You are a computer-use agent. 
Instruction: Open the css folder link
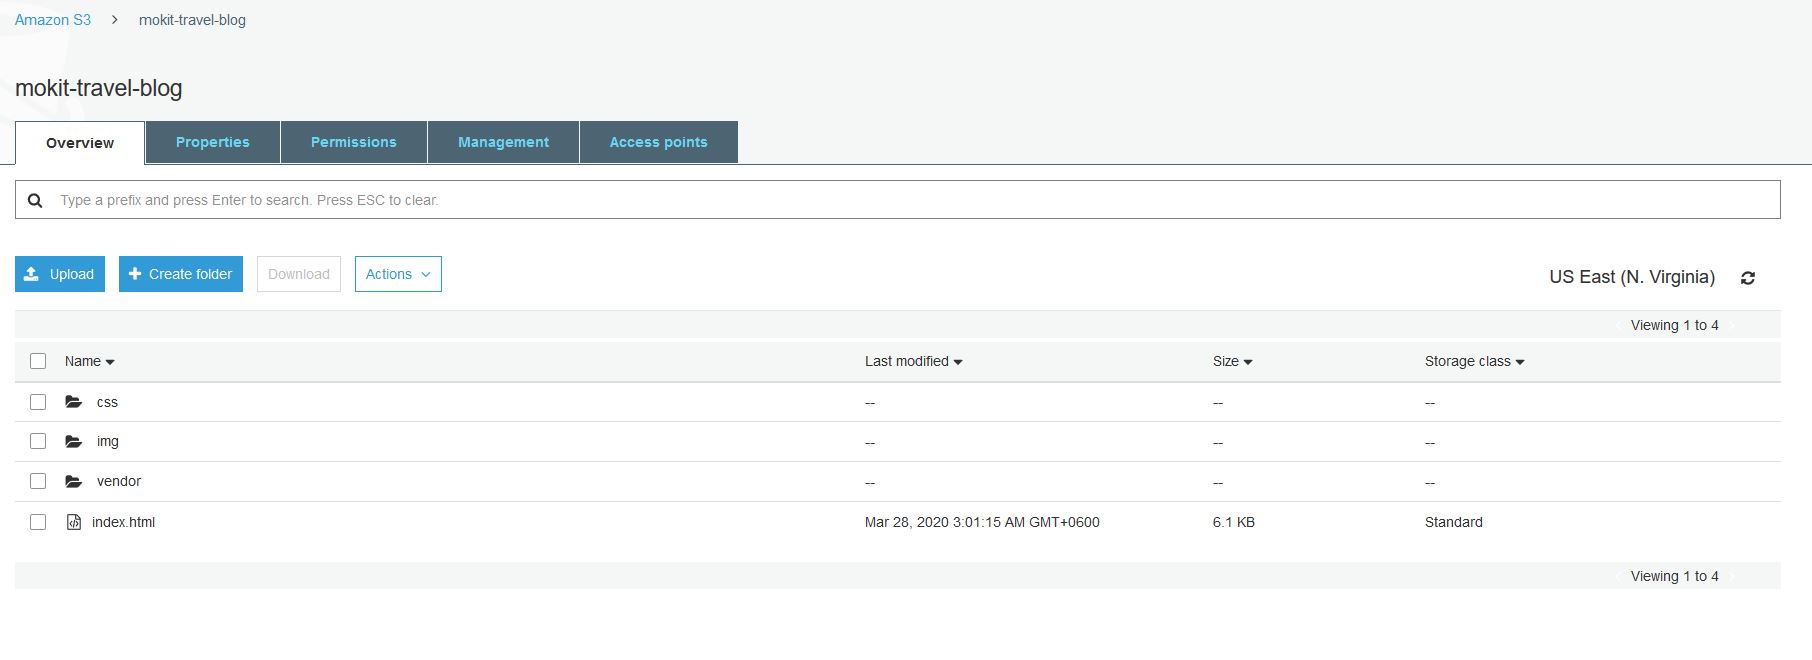[107, 402]
